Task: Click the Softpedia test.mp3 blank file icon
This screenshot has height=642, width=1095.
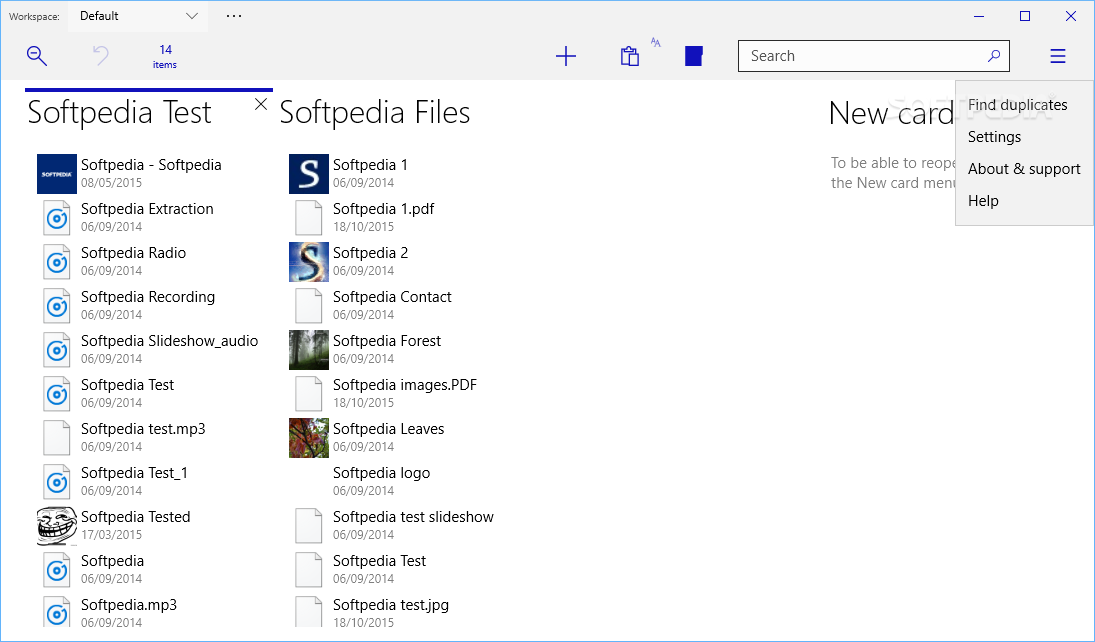Action: [x=57, y=438]
